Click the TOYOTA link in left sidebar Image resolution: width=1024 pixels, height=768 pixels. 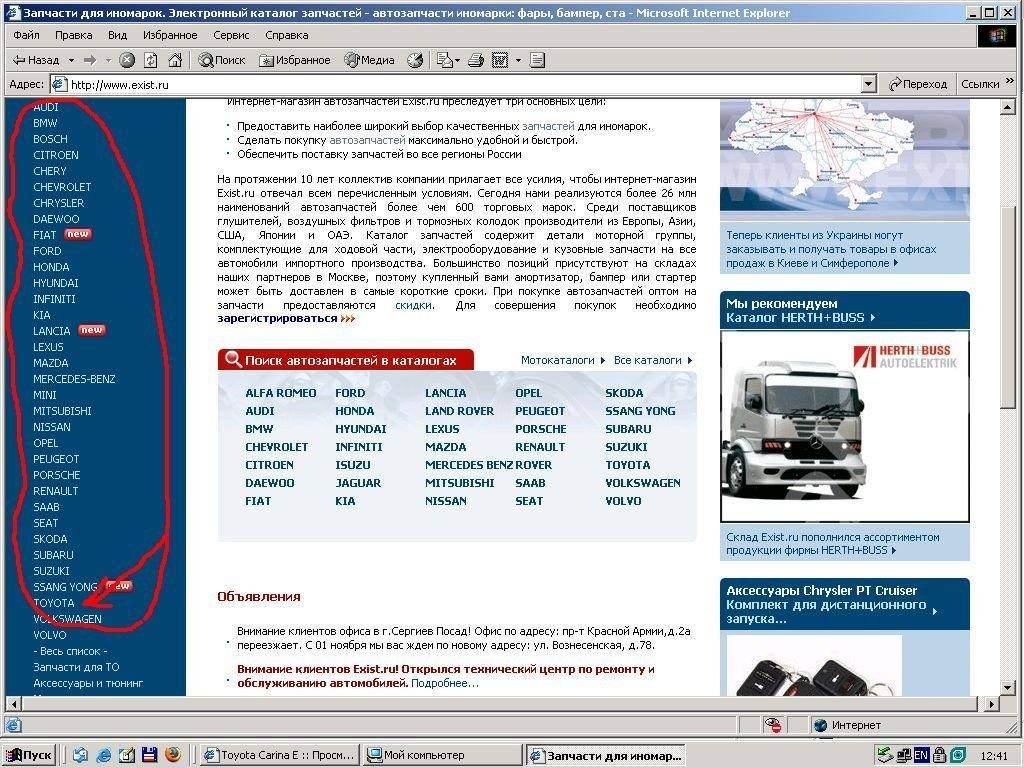(x=54, y=603)
